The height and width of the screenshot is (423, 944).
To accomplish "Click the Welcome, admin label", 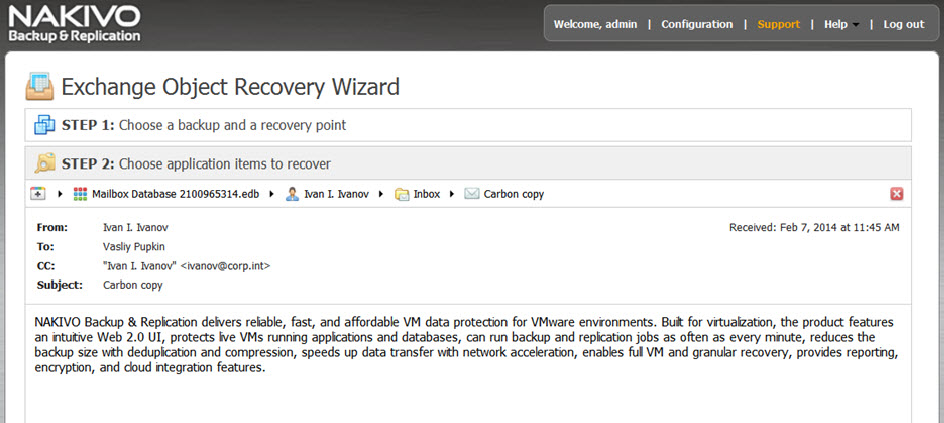I will pyautogui.click(x=595, y=24).
